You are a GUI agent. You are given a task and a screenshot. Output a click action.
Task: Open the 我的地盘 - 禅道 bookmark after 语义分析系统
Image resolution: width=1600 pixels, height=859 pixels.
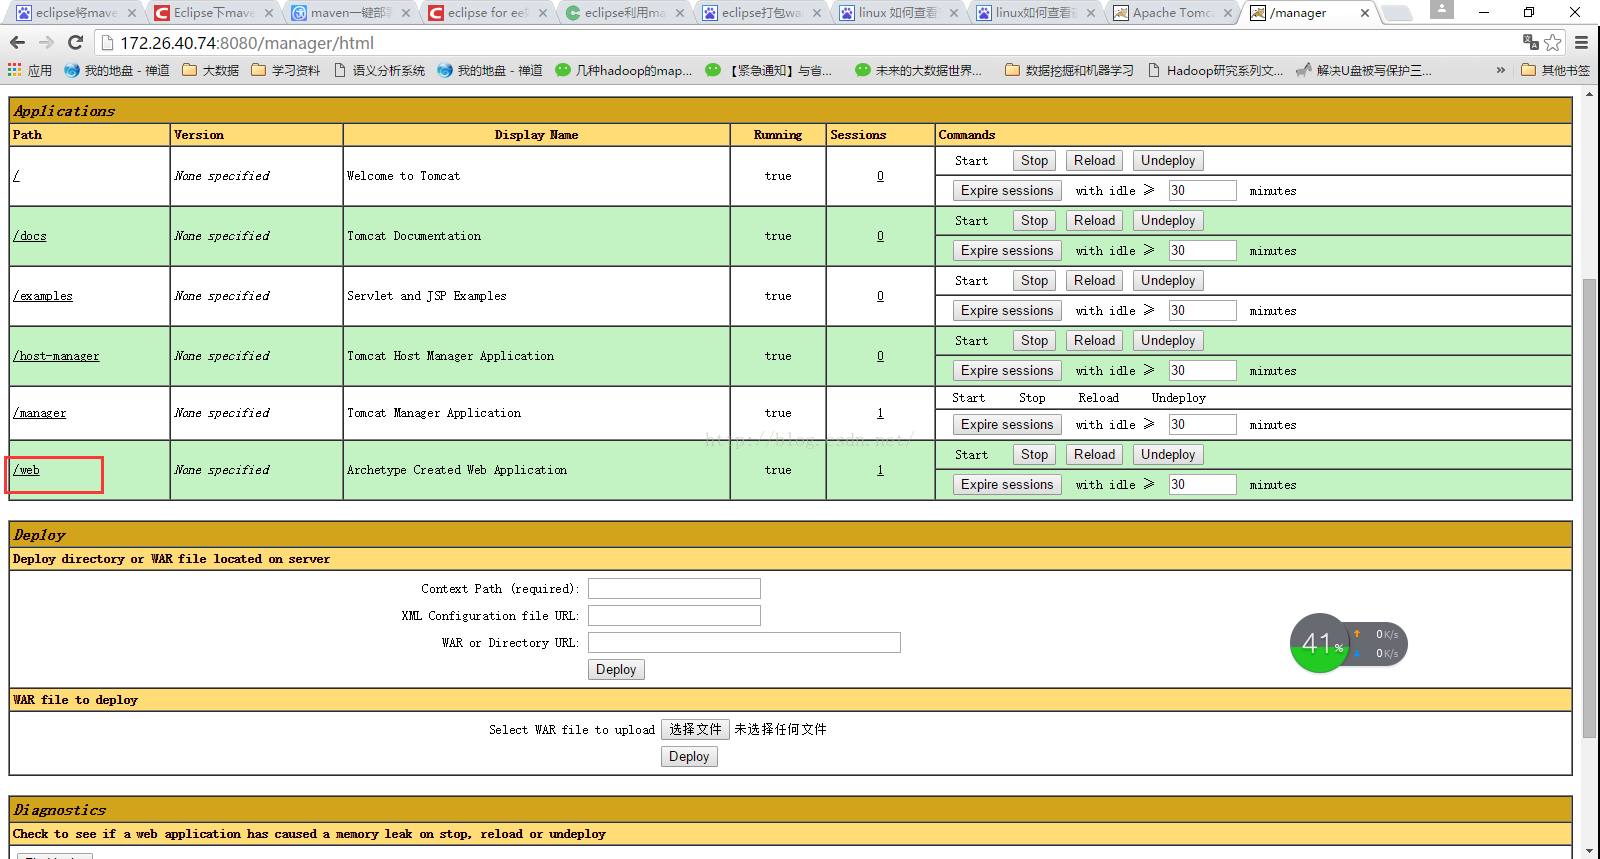pos(490,70)
